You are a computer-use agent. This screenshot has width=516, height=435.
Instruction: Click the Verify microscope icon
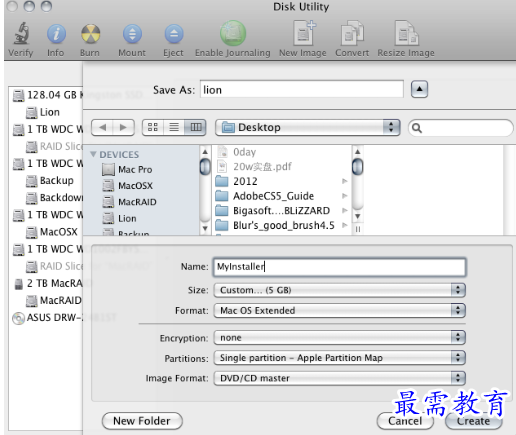[21, 33]
